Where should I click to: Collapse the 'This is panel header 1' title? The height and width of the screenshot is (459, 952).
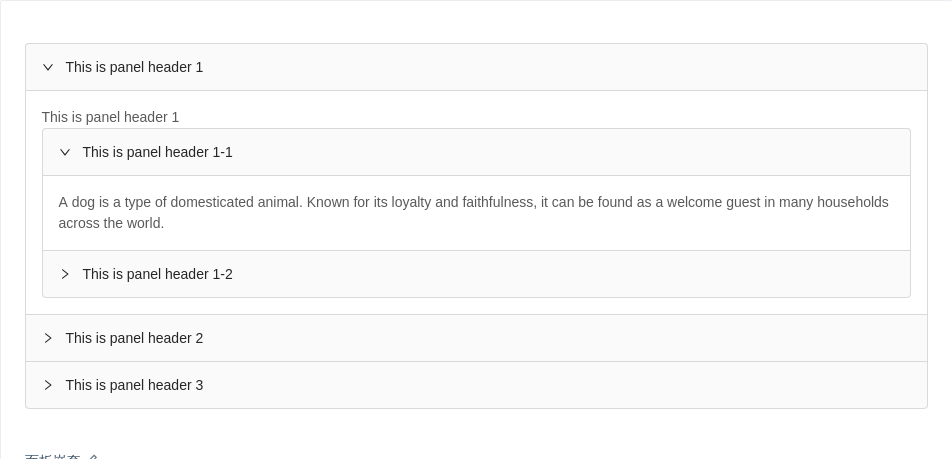[x=134, y=67]
